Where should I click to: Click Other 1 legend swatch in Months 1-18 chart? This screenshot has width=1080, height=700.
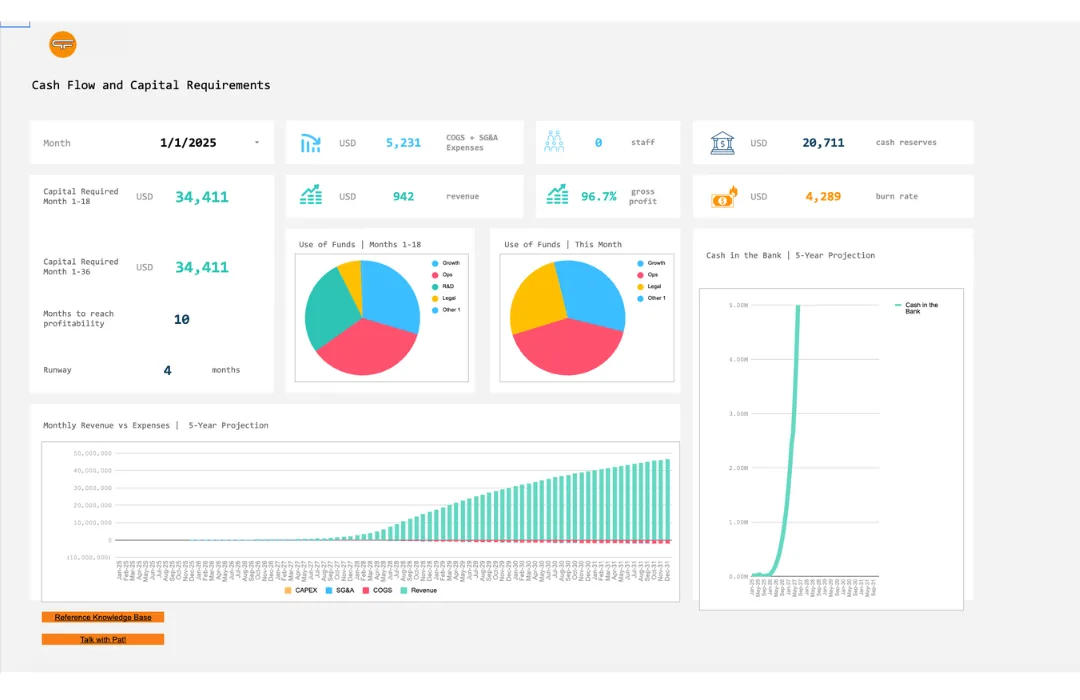pos(435,310)
